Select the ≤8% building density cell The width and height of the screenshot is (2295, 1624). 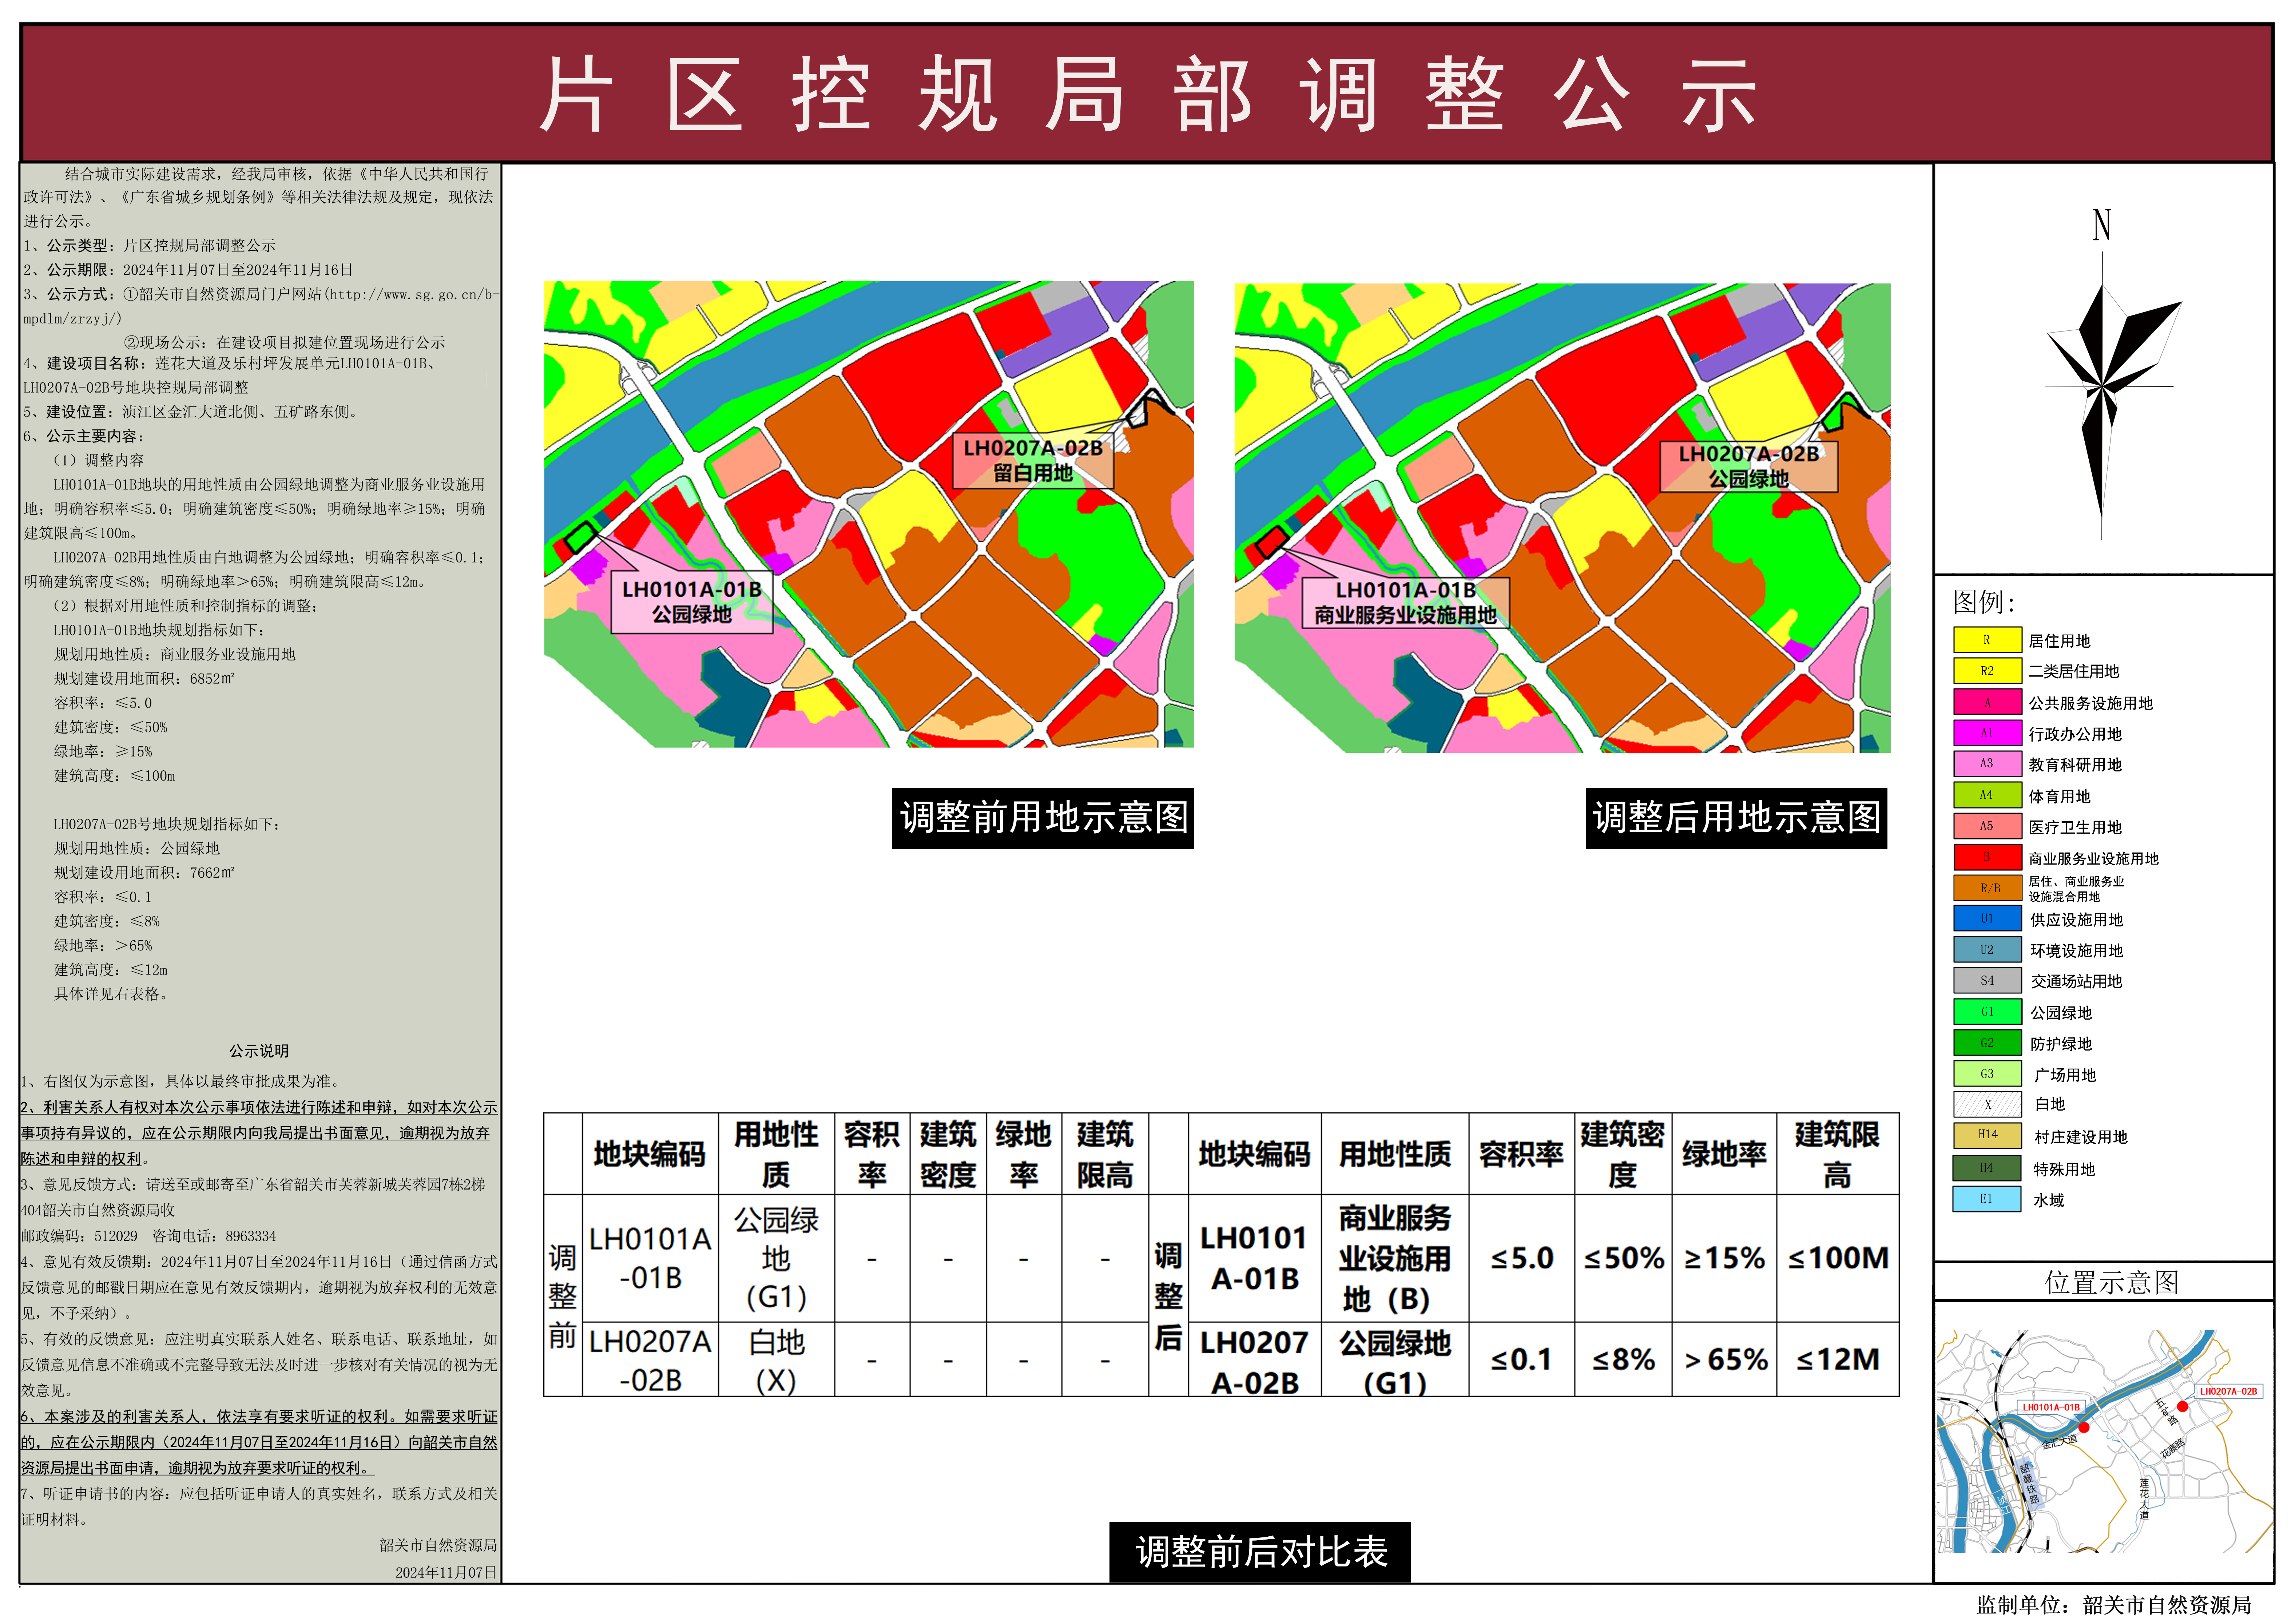pos(1623,1360)
